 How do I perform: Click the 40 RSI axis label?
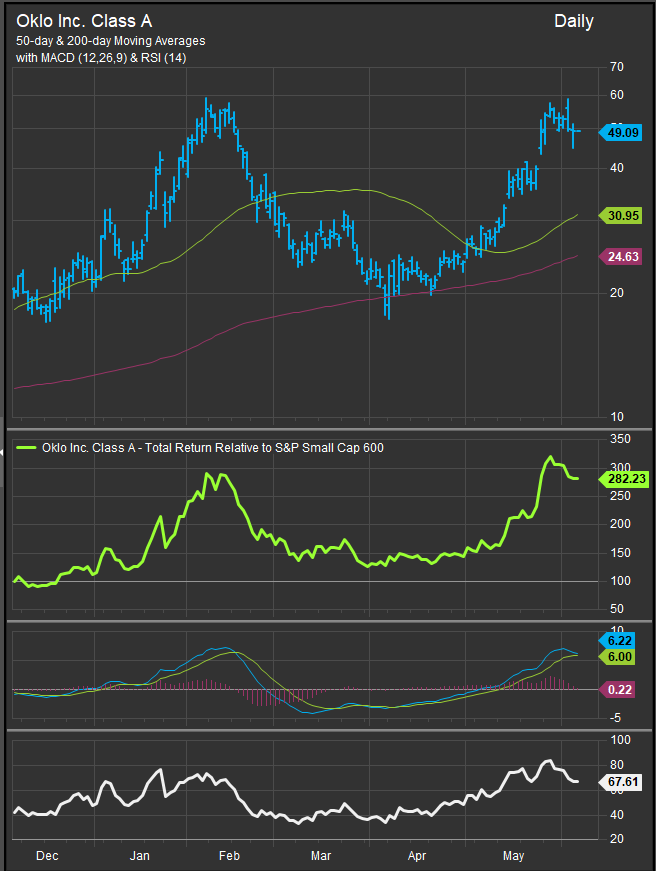click(x=617, y=815)
